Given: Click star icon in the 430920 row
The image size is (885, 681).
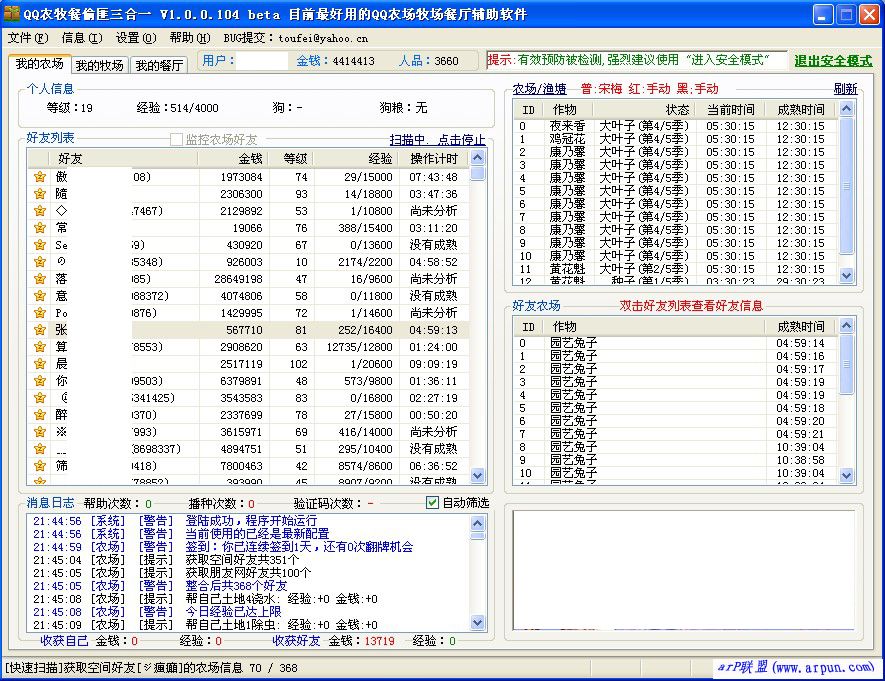Looking at the screenshot, I should coord(40,245).
